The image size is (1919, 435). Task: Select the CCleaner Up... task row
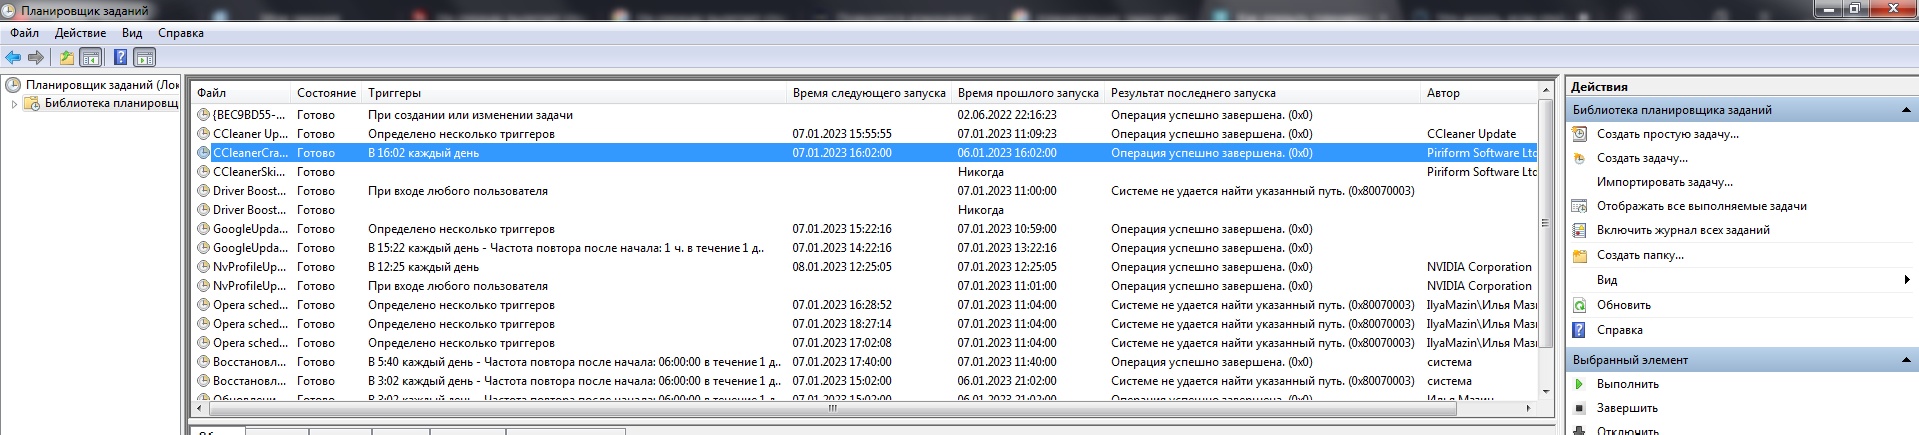coord(865,134)
